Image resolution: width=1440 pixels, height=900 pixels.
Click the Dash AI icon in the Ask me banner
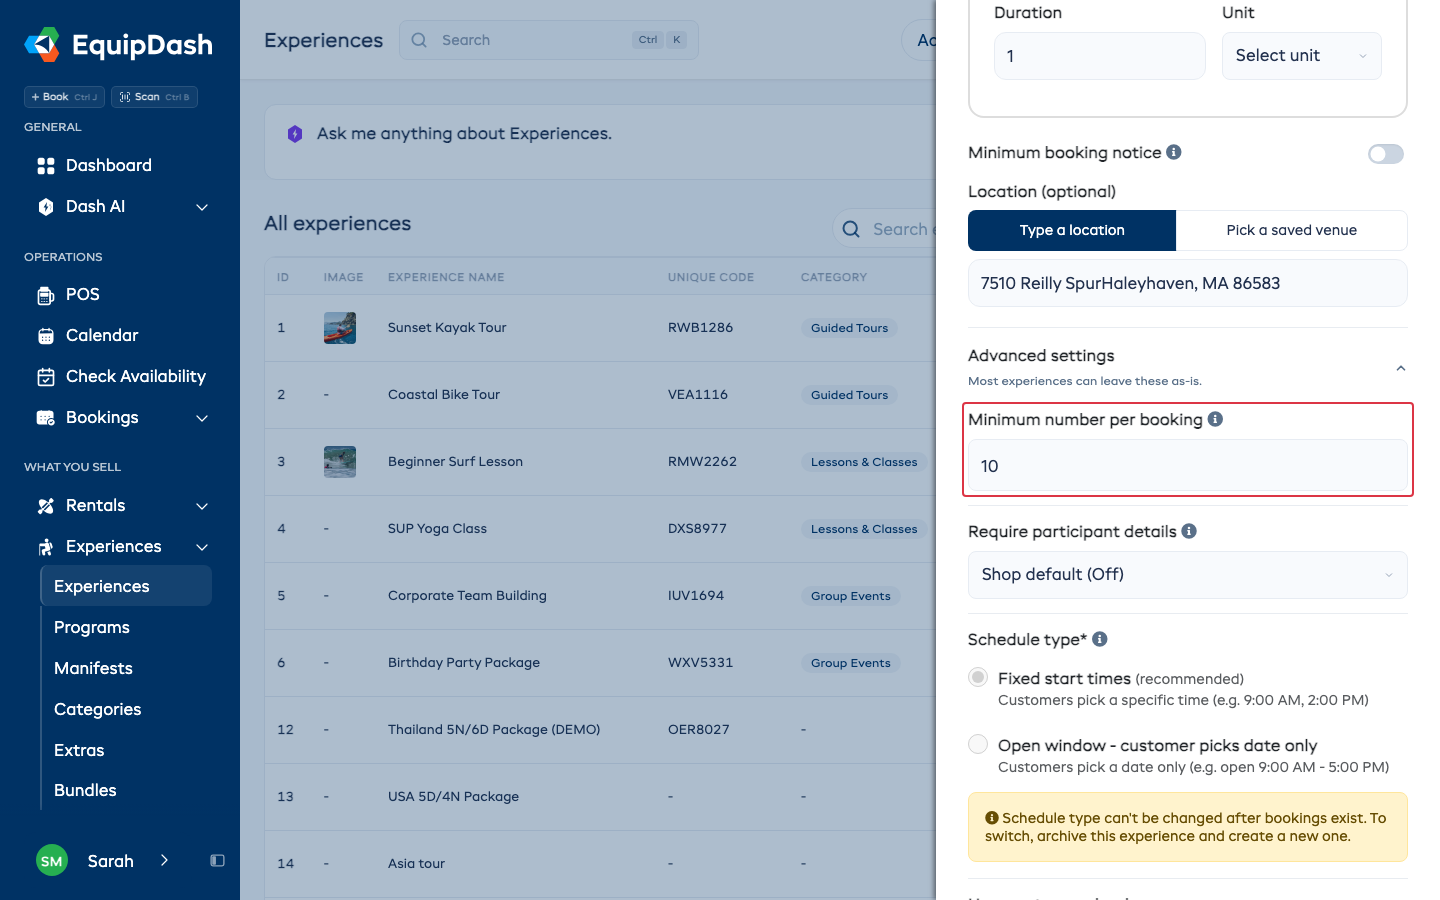click(295, 134)
